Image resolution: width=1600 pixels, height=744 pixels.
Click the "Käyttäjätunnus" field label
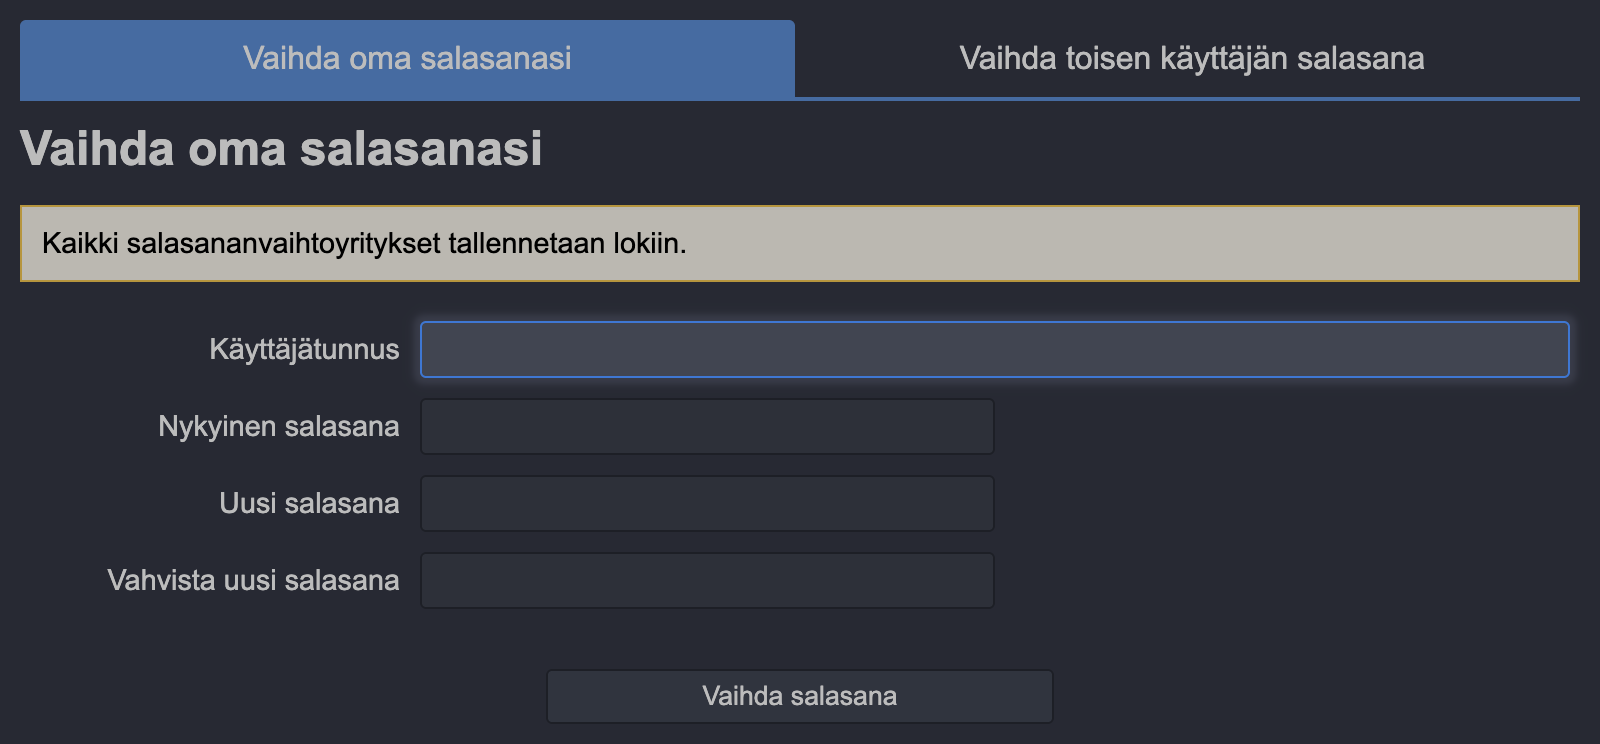[304, 349]
